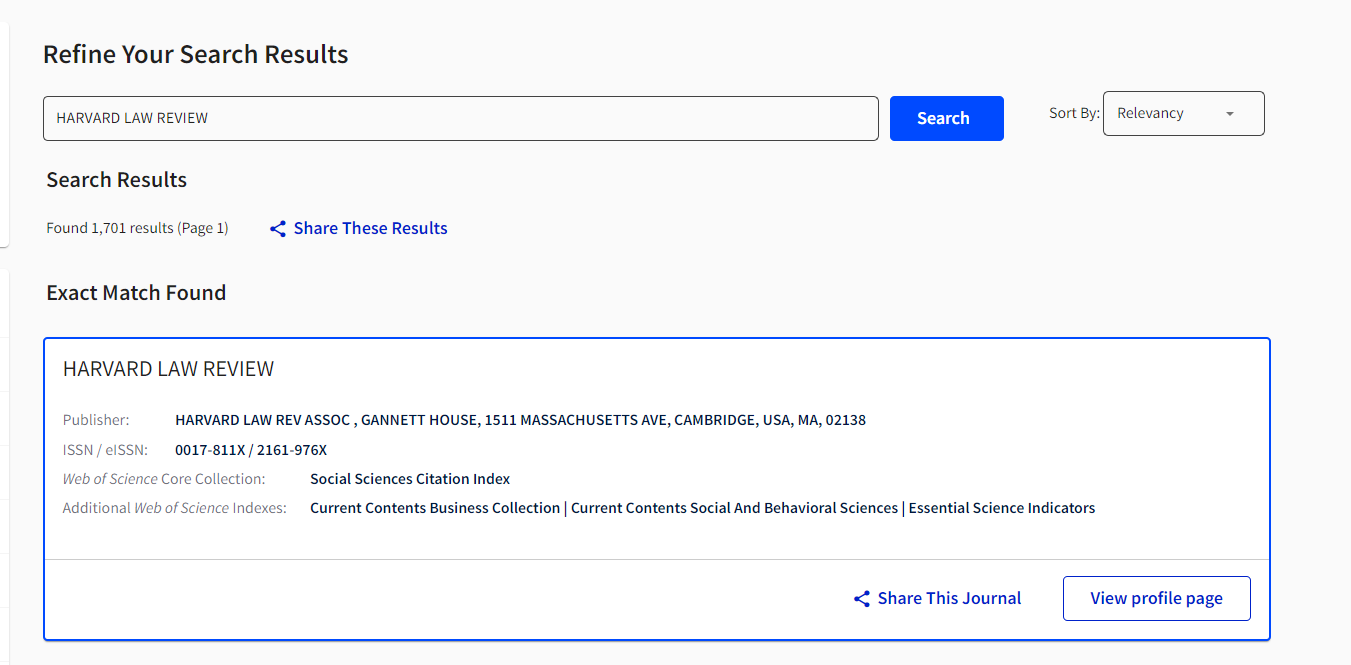
Task: Open the Sort By Relevancy dropdown
Action: pos(1183,114)
